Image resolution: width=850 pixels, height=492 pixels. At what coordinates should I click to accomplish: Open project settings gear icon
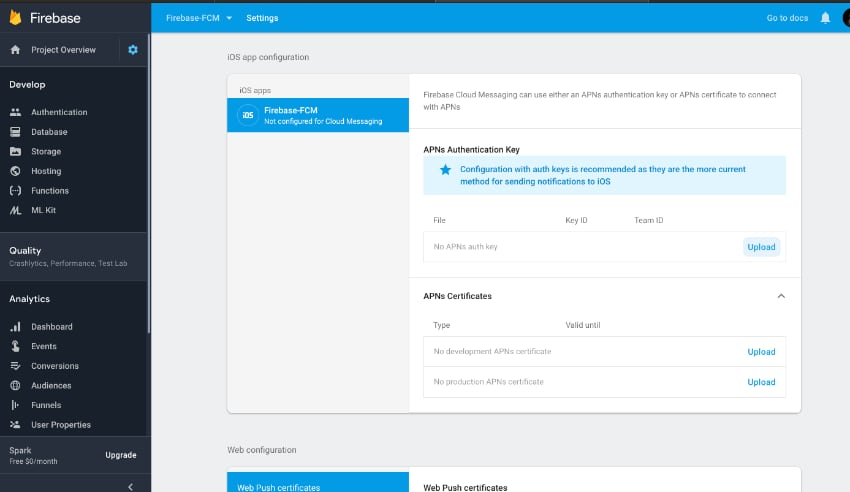click(x=133, y=50)
